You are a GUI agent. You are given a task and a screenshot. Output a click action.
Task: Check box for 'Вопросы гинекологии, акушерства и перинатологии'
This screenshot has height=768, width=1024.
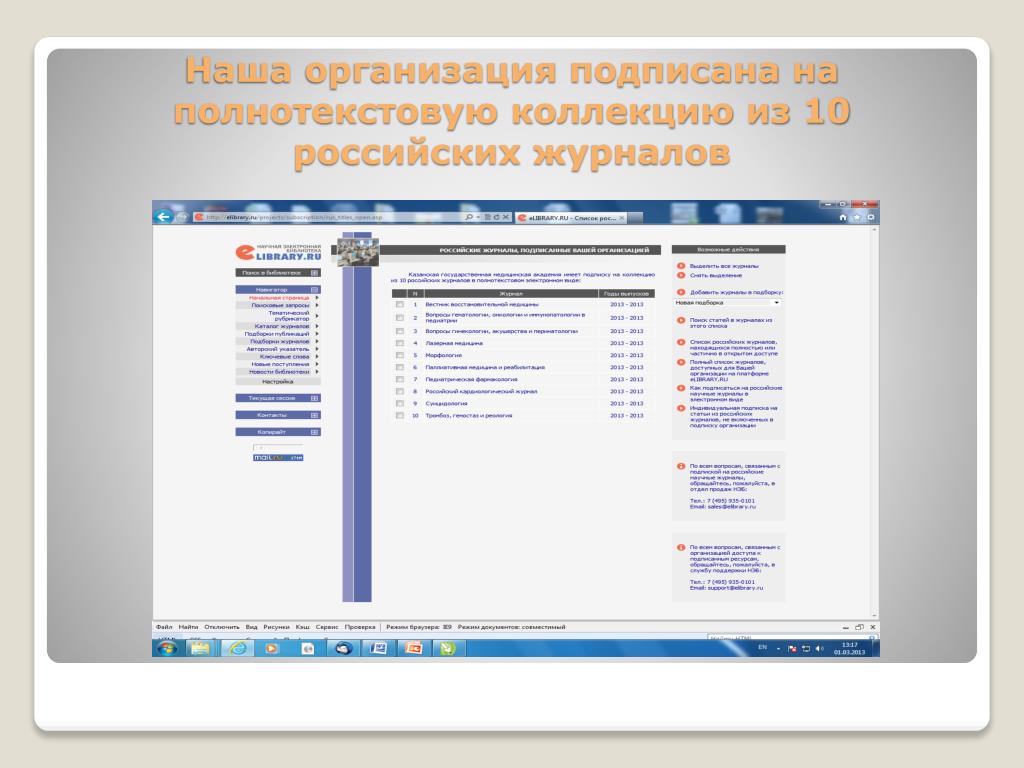coord(400,331)
